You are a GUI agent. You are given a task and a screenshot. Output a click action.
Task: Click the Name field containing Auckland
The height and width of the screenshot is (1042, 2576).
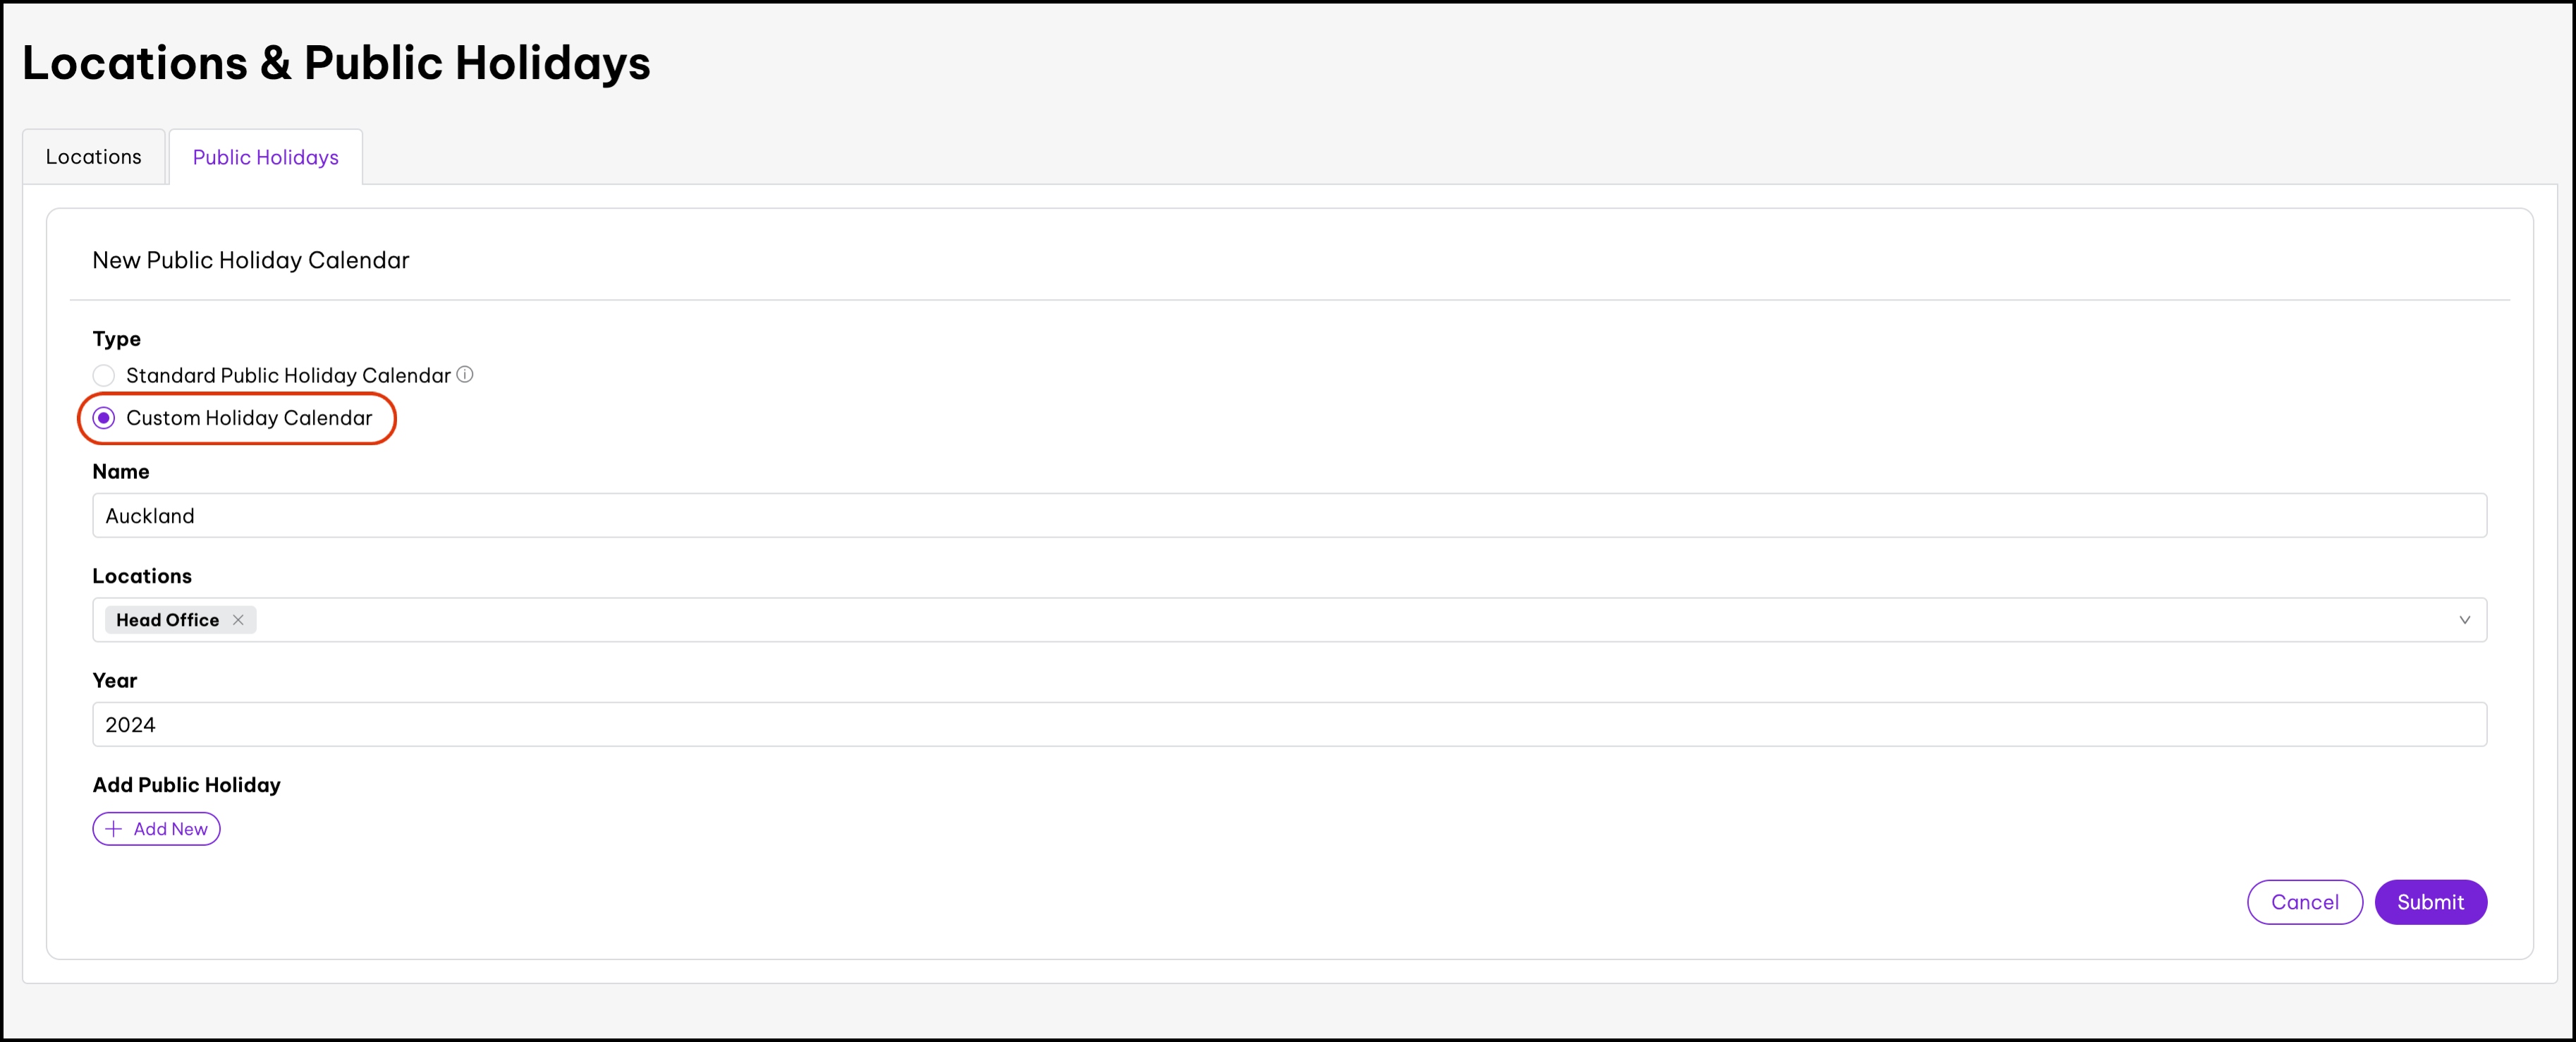tap(1288, 516)
